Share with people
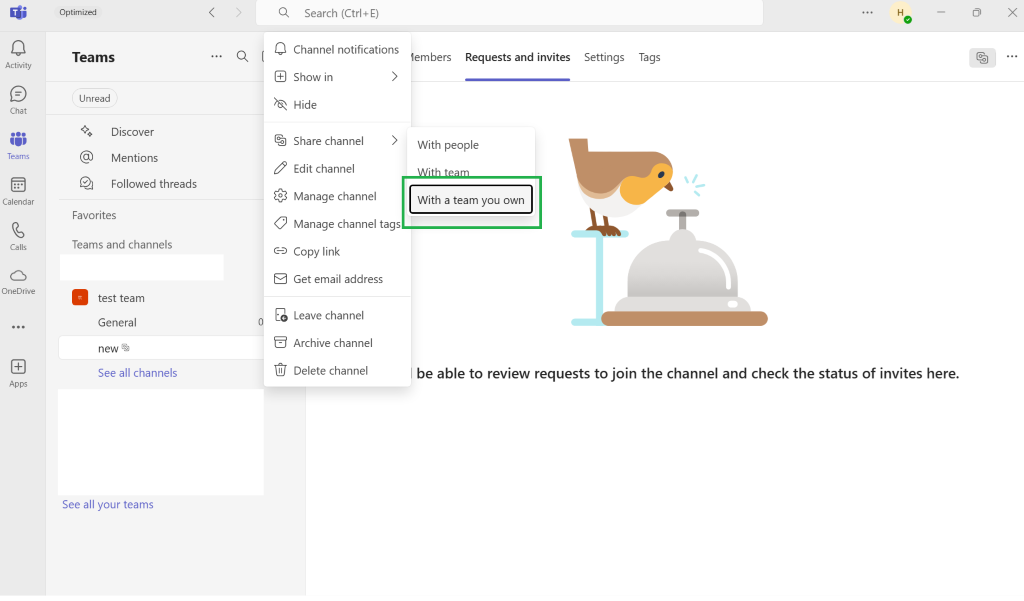The height and width of the screenshot is (601, 1024). point(471,145)
